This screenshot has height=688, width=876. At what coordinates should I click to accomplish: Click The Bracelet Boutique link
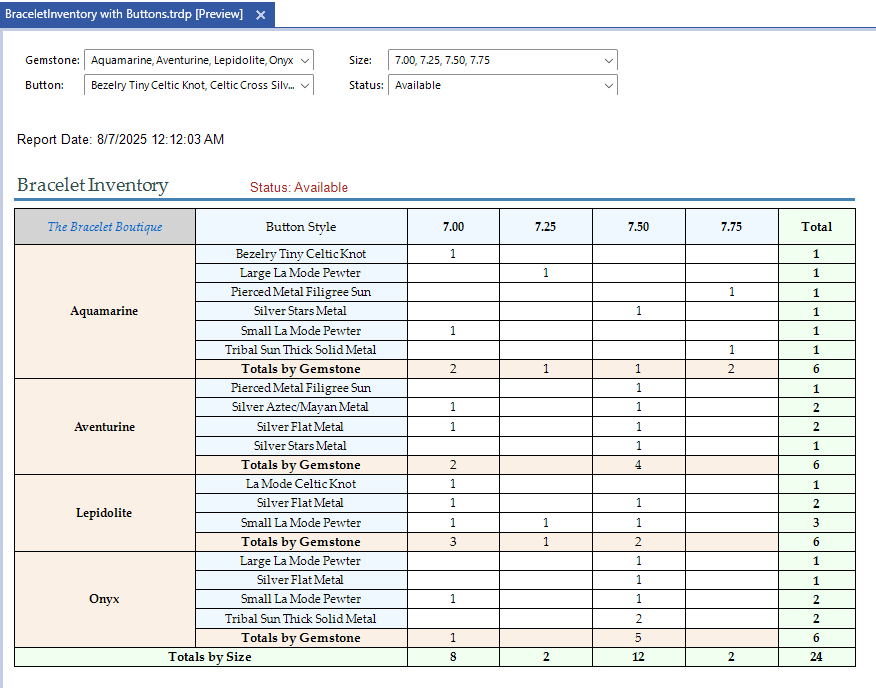tap(105, 227)
